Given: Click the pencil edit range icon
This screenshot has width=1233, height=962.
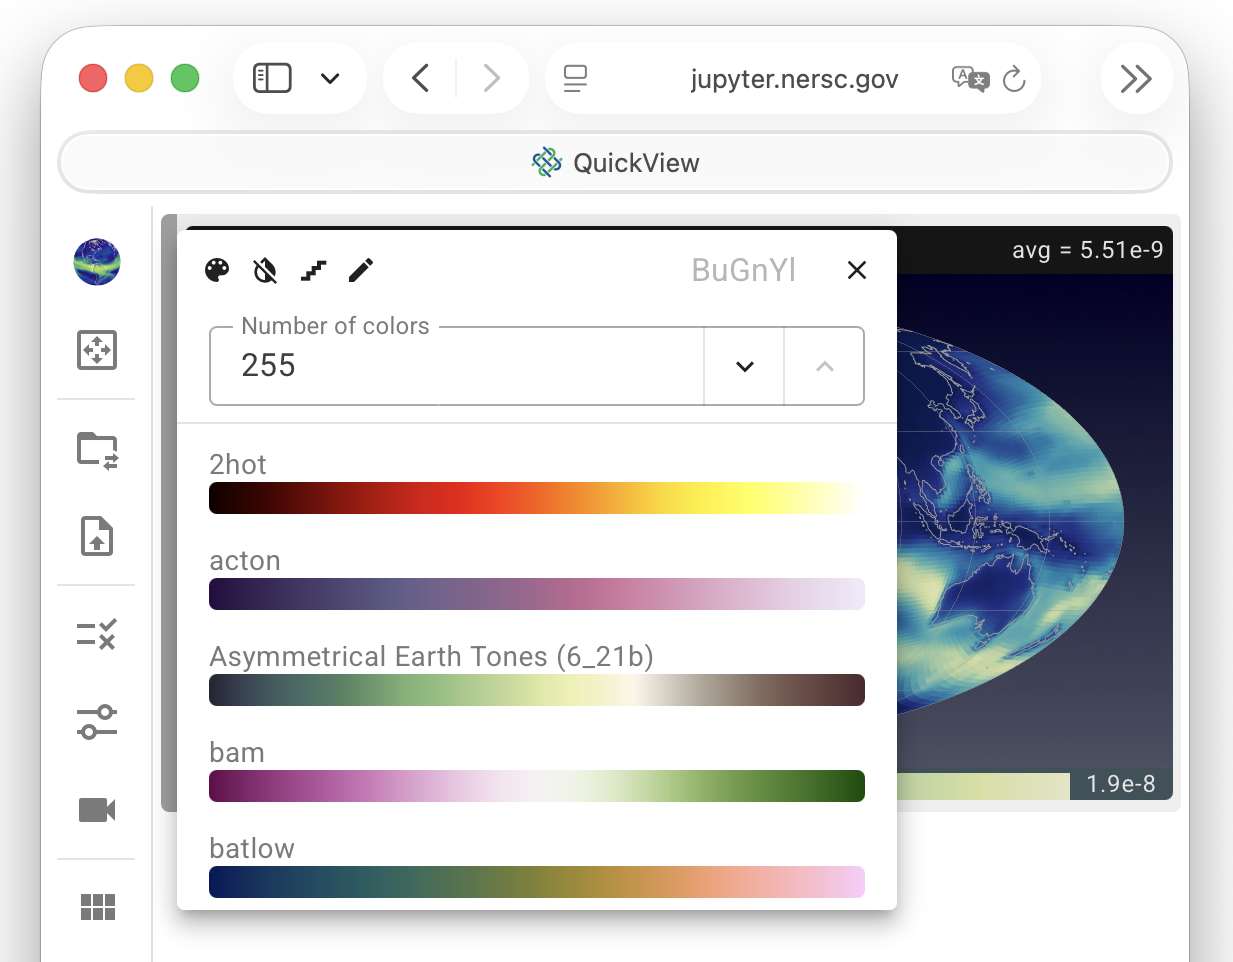Looking at the screenshot, I should (x=361, y=270).
